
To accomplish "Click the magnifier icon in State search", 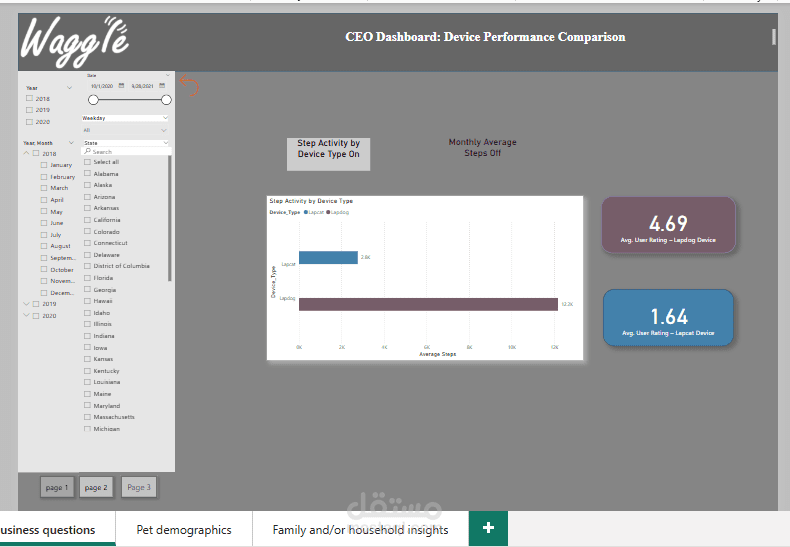I will point(87,151).
